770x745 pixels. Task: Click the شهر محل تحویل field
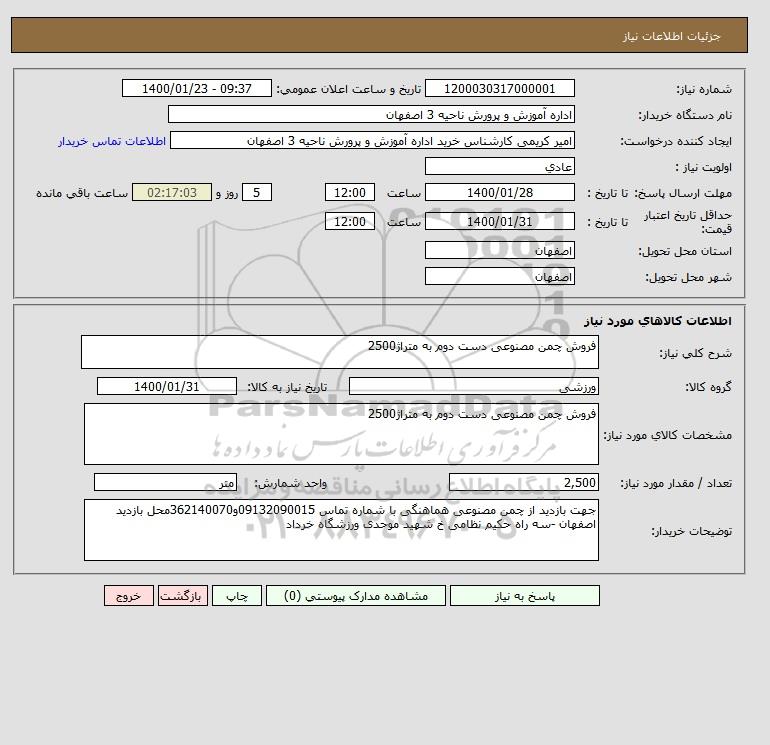point(499,276)
